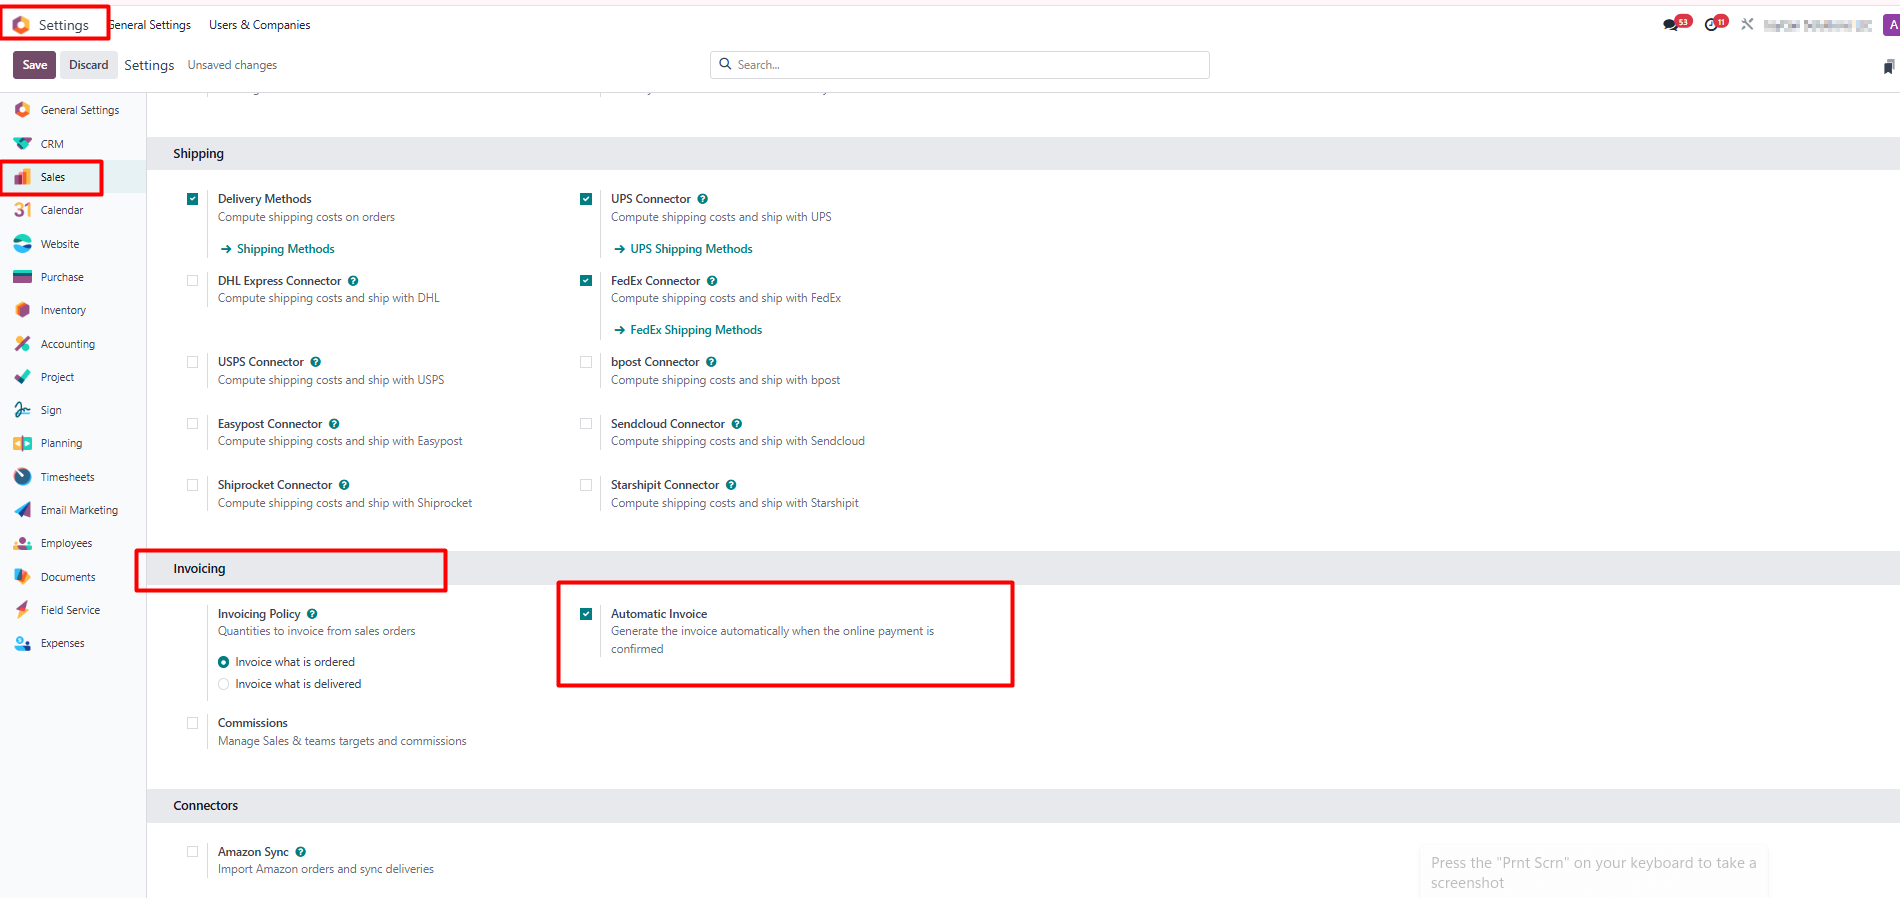Click help icon beside Sendcloud Connector

(x=737, y=424)
